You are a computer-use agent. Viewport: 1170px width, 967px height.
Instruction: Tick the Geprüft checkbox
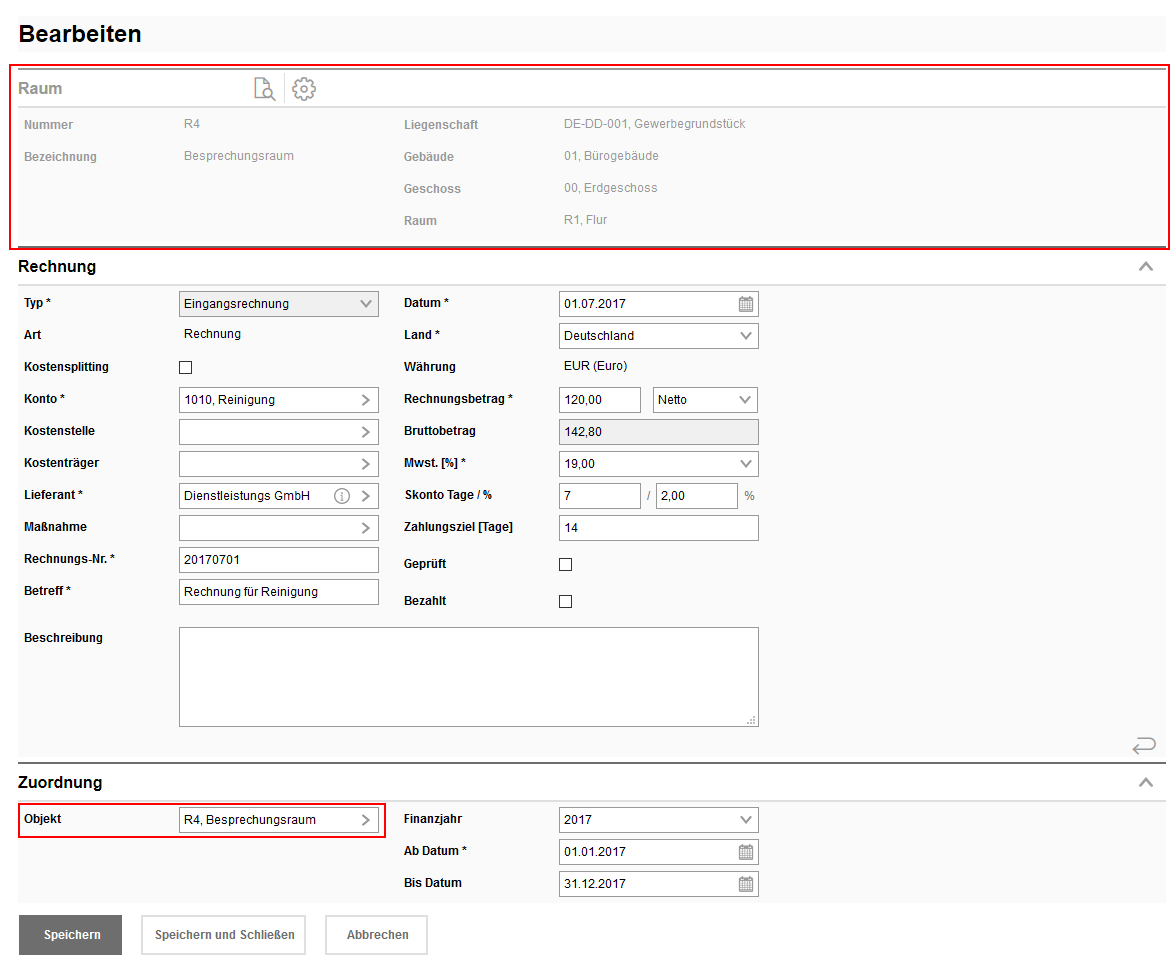click(565, 565)
